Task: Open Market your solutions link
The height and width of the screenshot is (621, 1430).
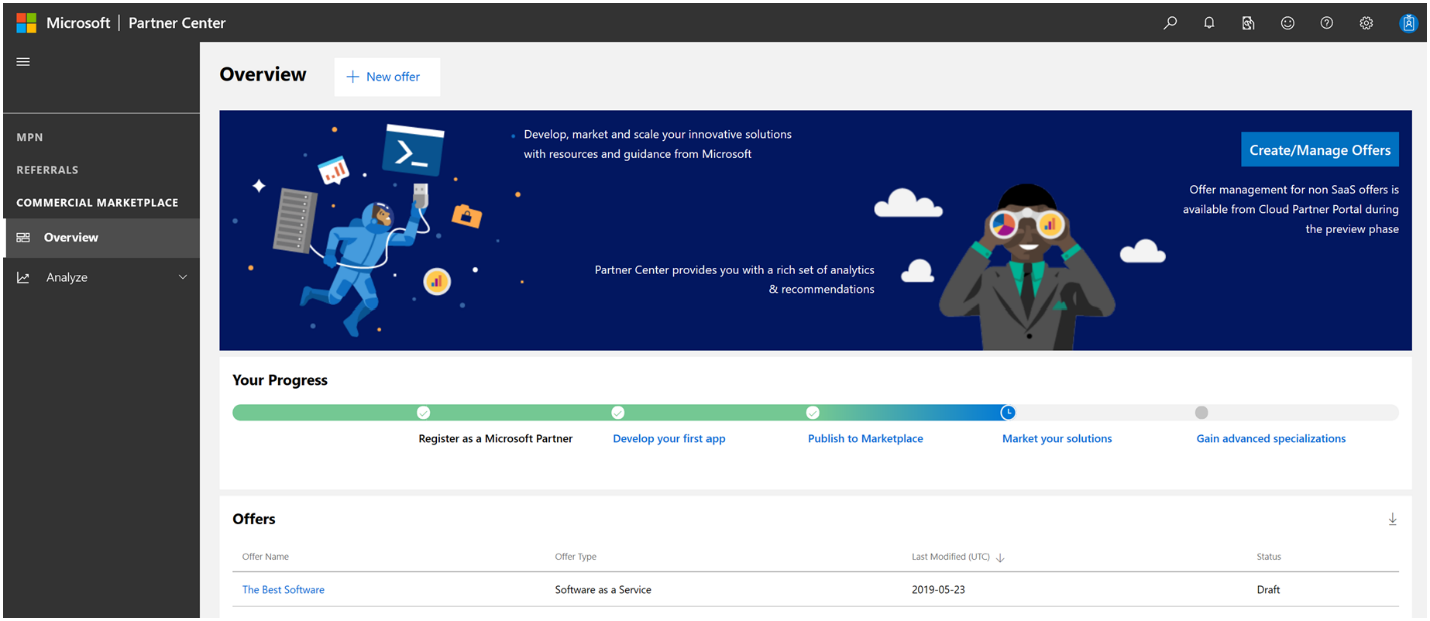Action: click(1057, 439)
